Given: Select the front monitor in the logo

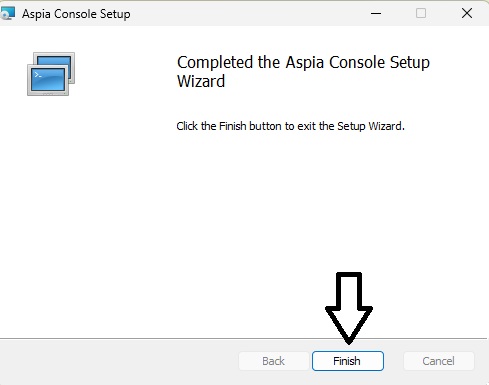Looking at the screenshot, I should [x=48, y=80].
